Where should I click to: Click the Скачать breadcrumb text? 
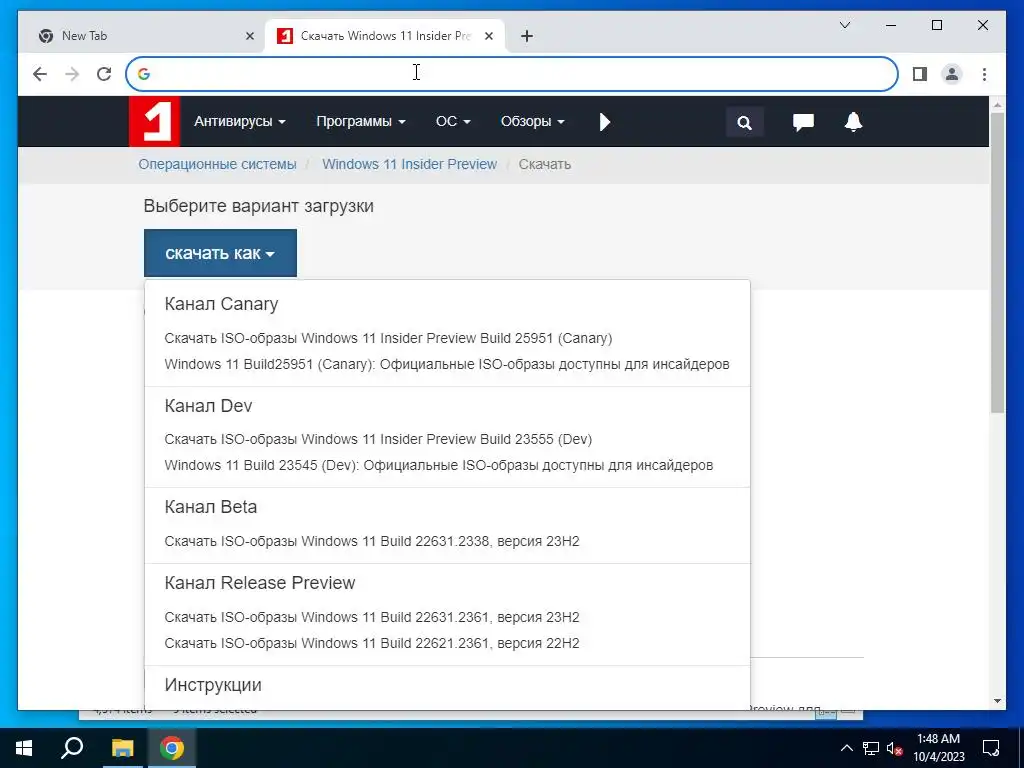tap(545, 165)
